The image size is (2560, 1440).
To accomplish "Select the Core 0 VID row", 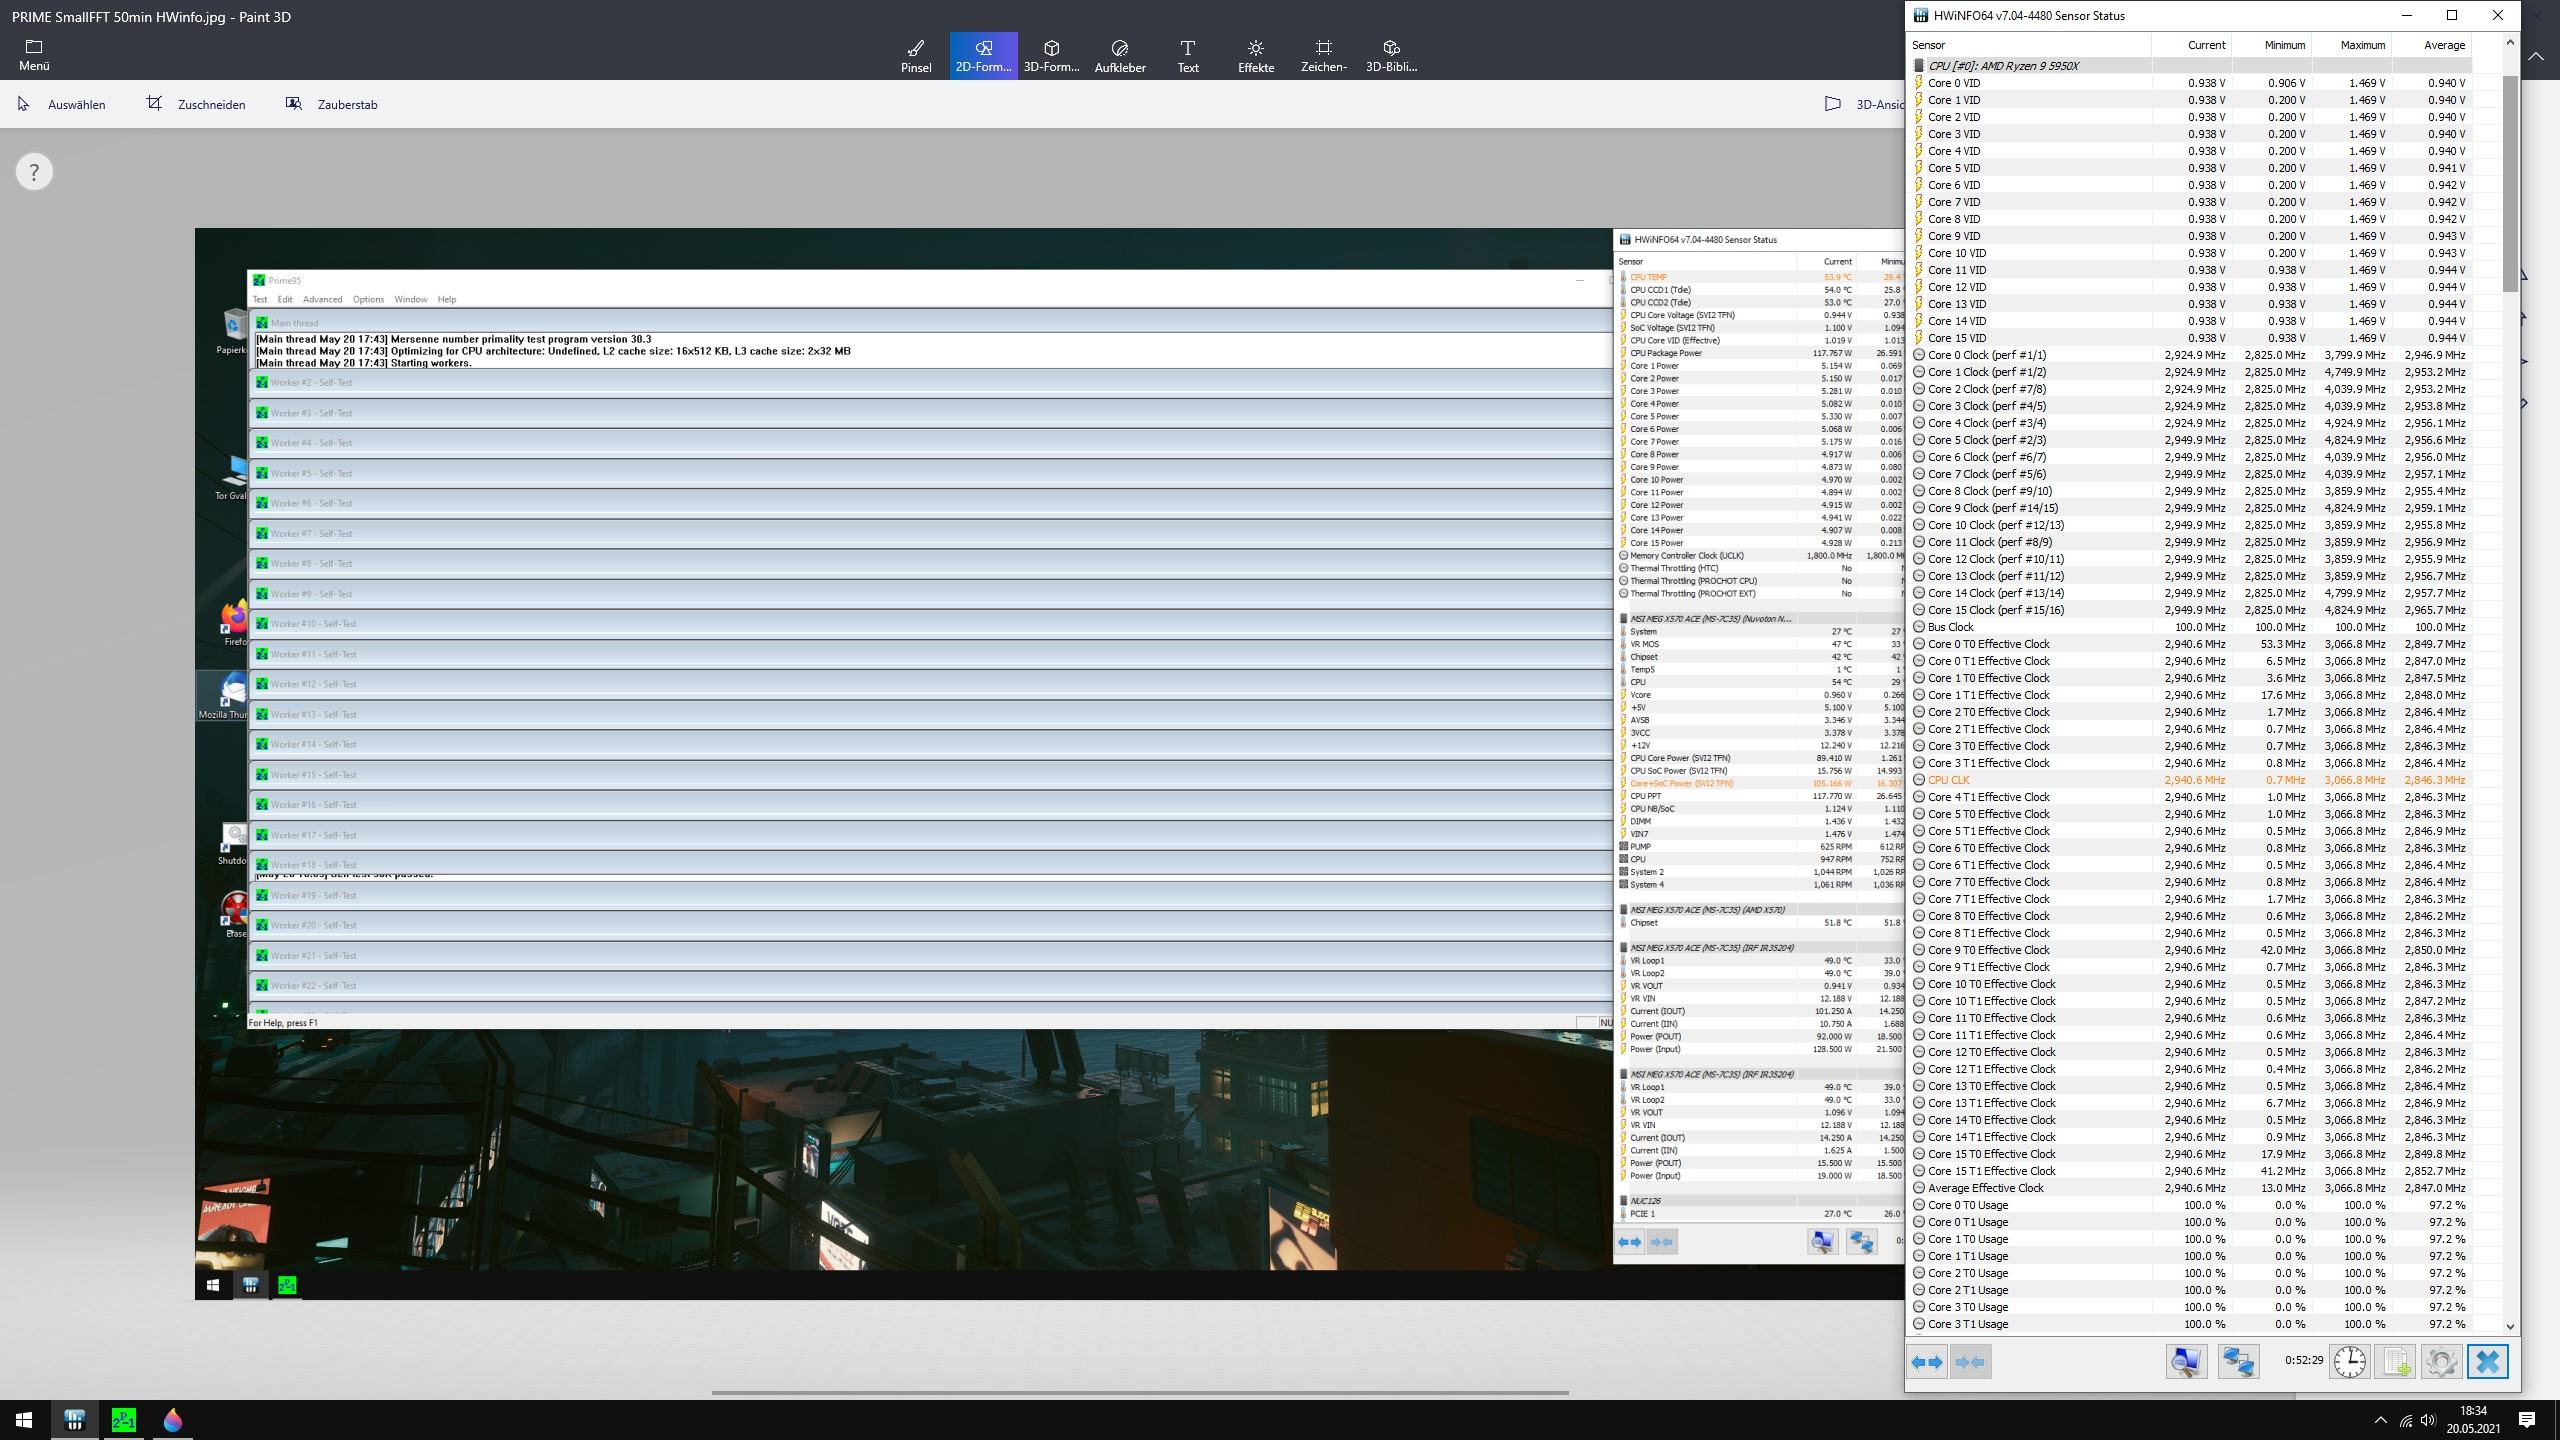I will coord(2190,83).
